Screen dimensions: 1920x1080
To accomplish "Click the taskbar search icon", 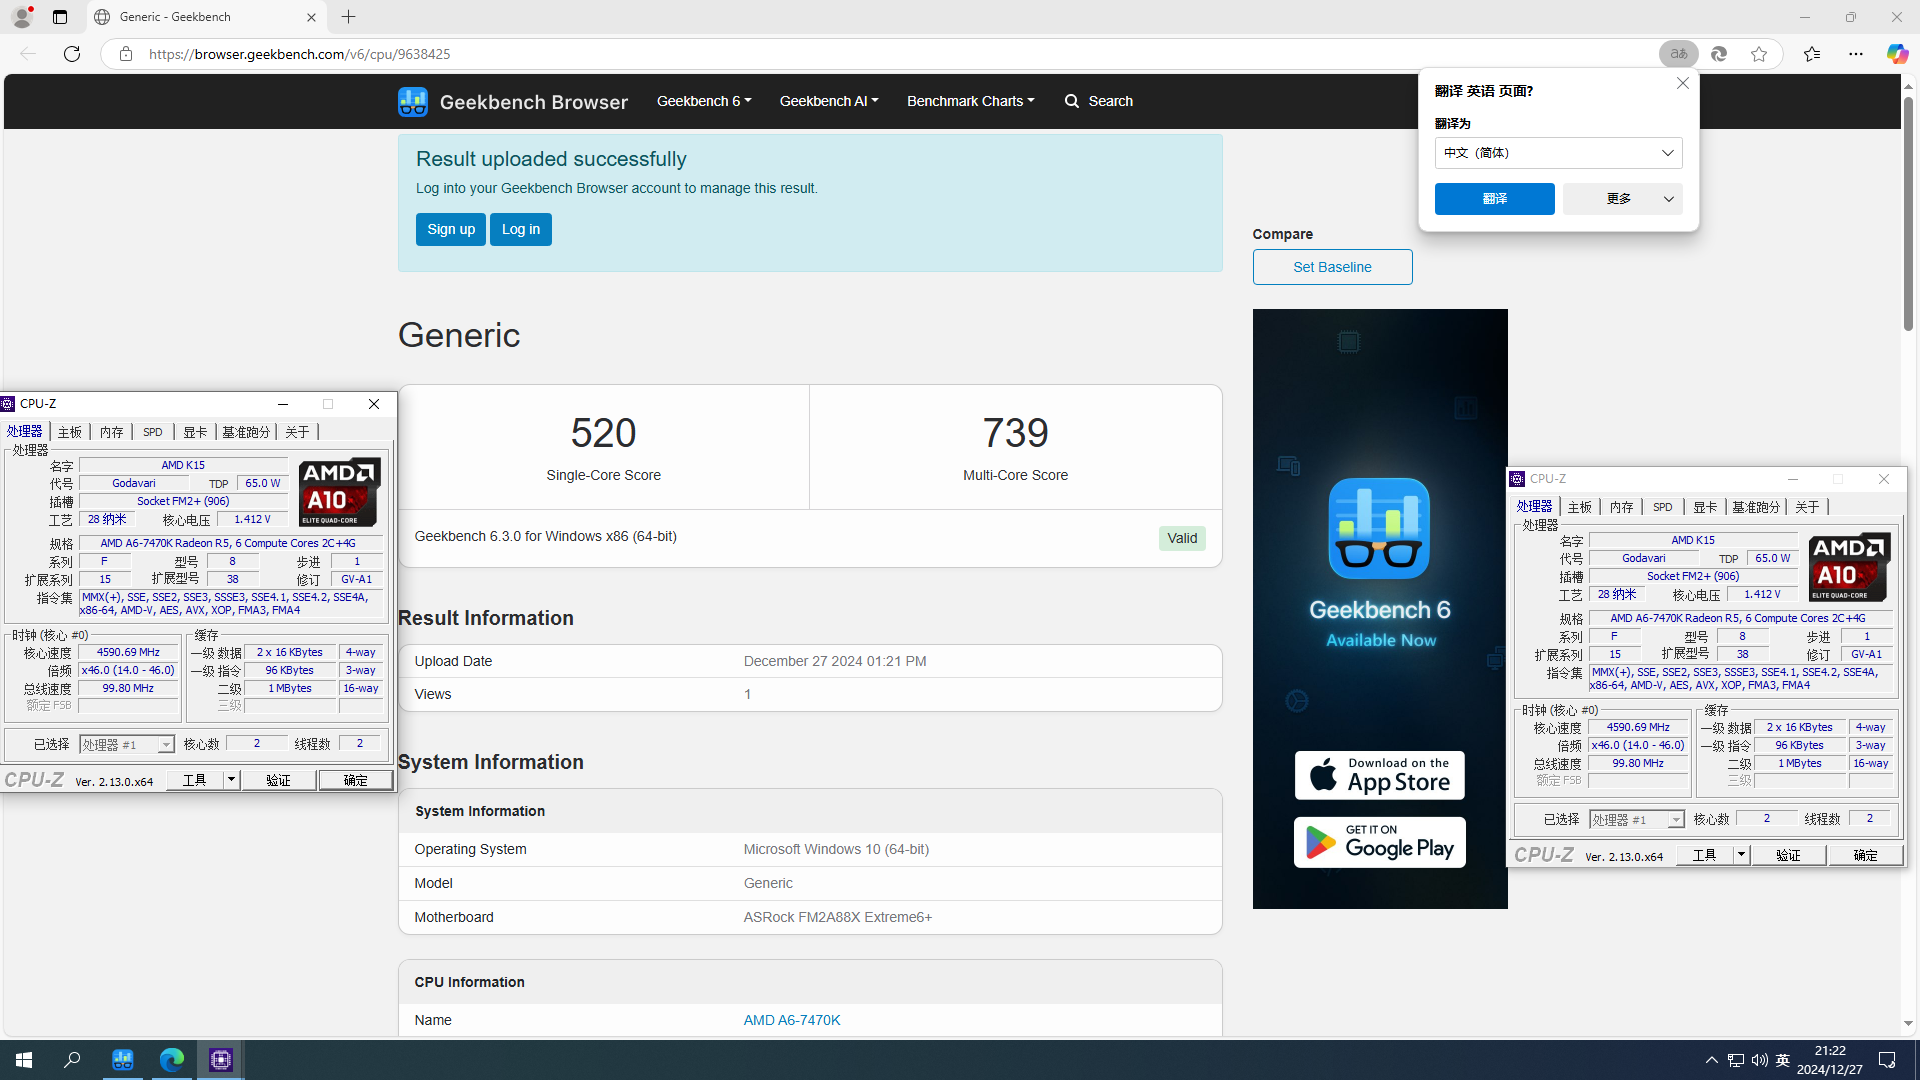I will 72,1060.
